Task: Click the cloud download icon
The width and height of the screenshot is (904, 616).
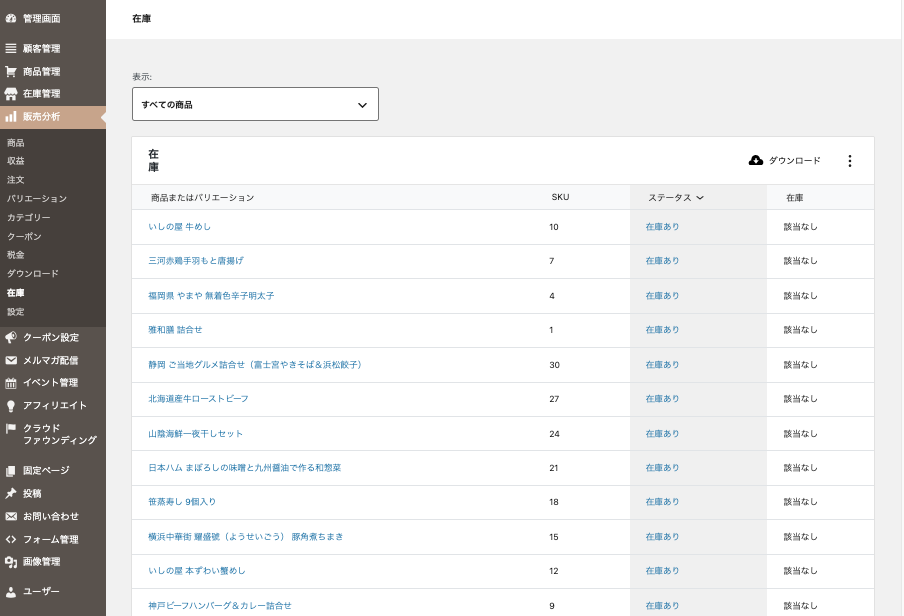Action: (x=756, y=161)
